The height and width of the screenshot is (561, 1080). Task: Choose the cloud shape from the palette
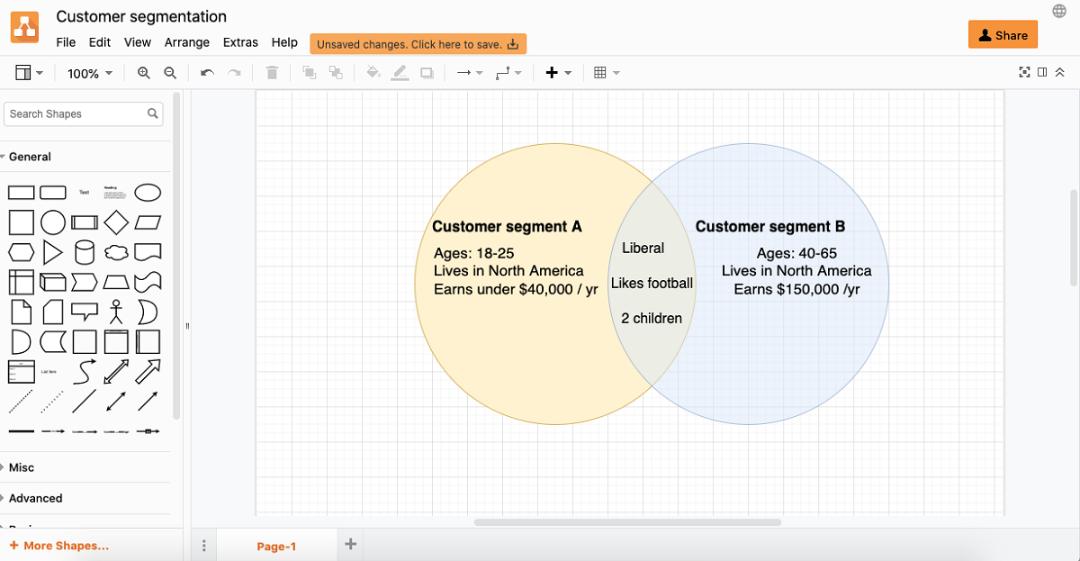116,252
